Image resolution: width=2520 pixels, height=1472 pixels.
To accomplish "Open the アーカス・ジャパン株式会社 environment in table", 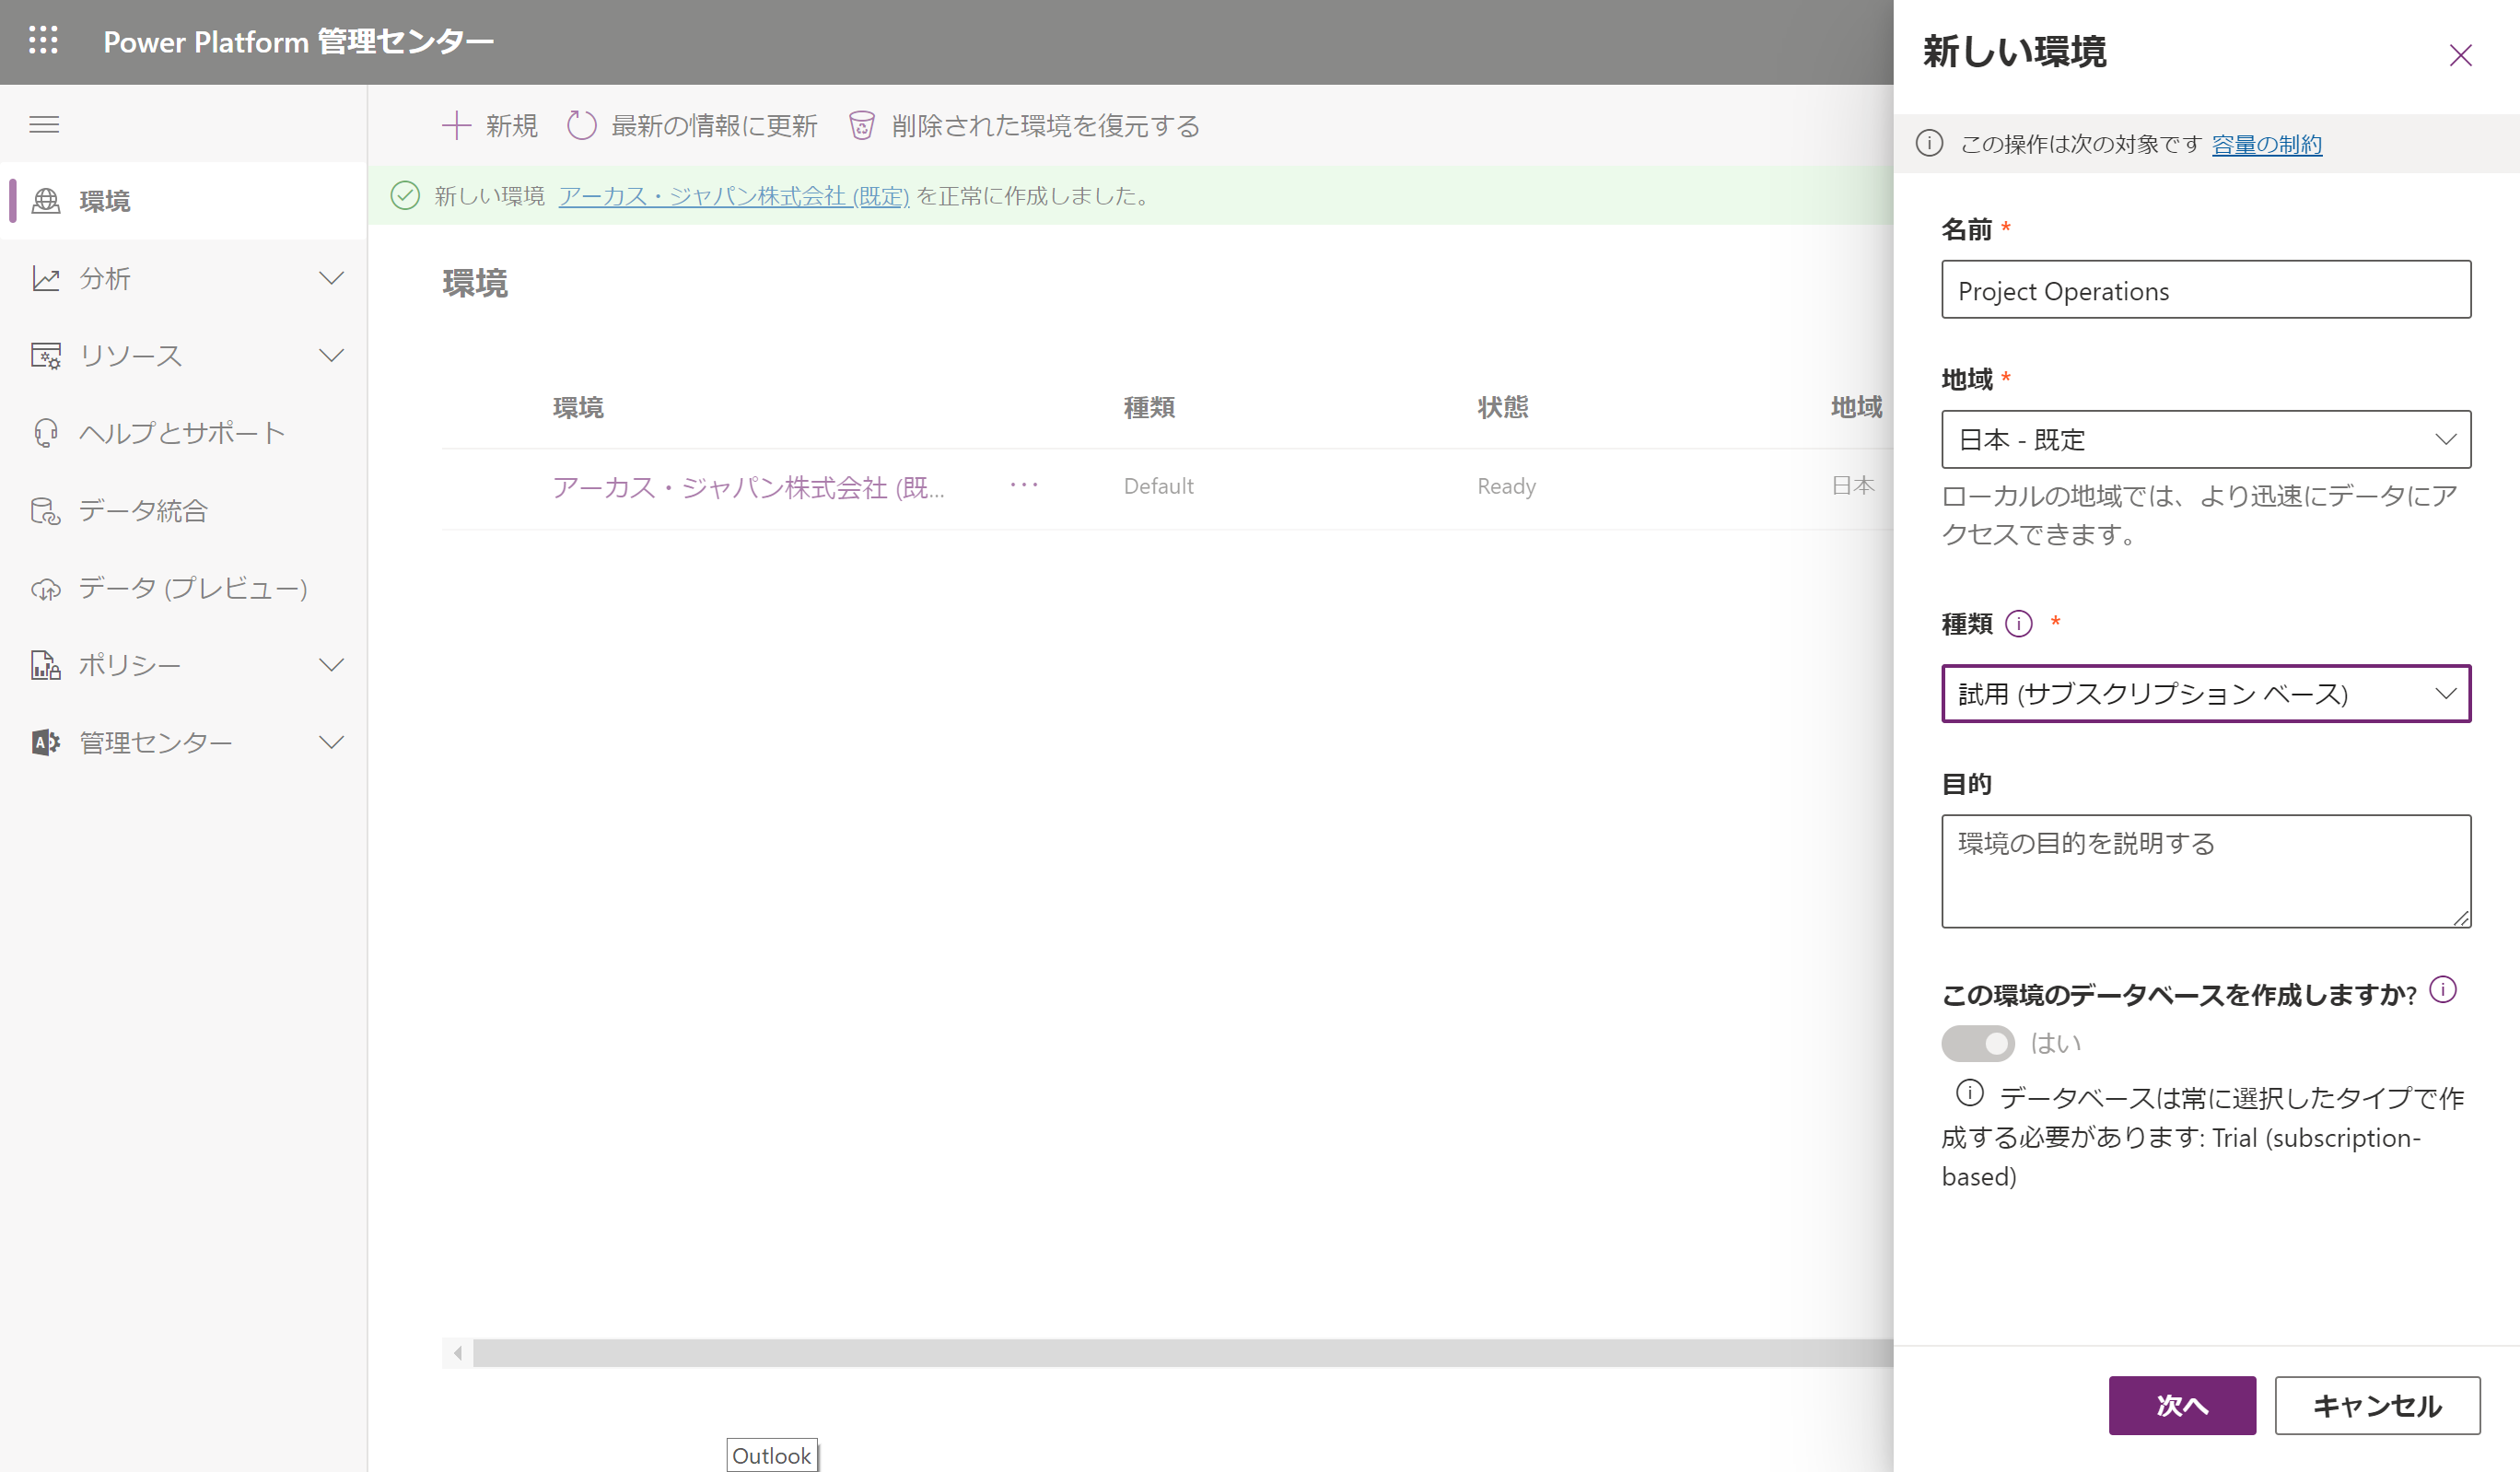I will point(748,487).
